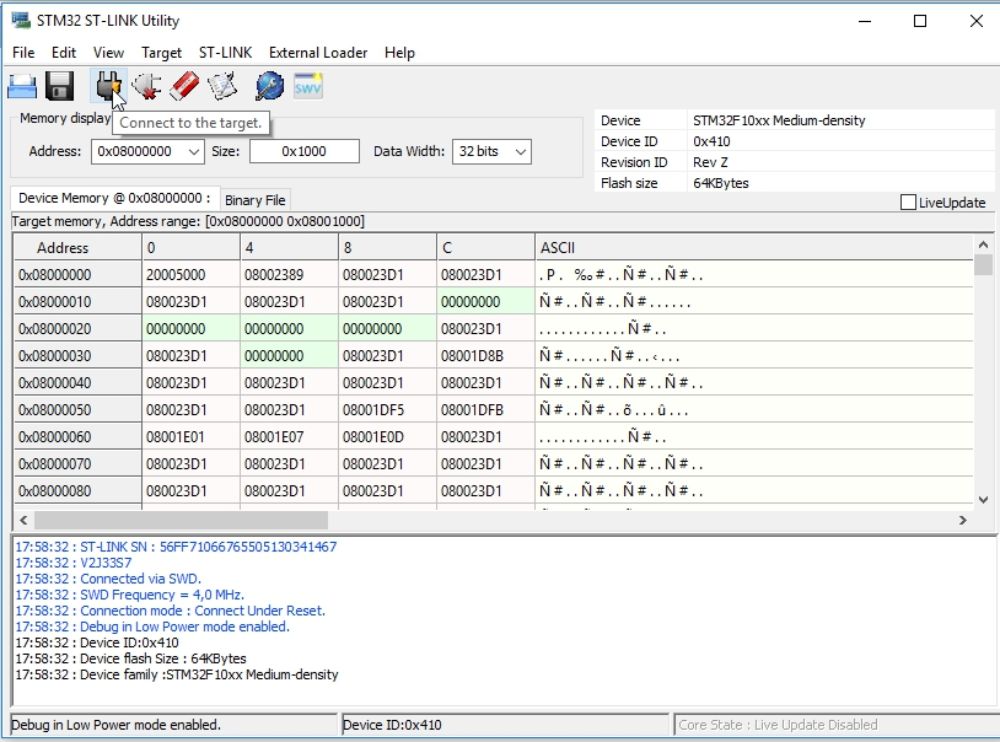This screenshot has width=1000, height=742.
Task: Open the External Loader menu
Action: coord(318,52)
